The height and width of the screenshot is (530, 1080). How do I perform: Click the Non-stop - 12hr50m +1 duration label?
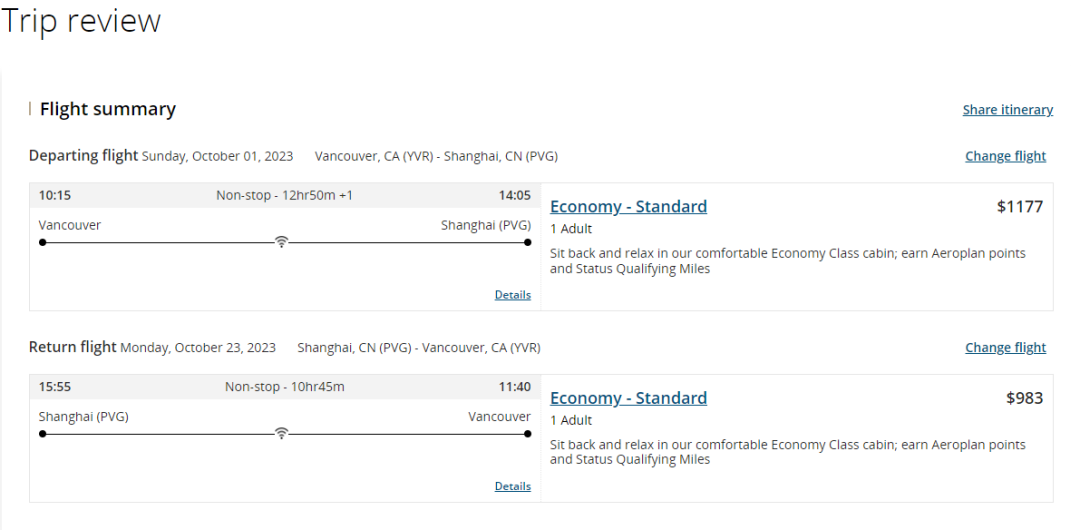284,195
